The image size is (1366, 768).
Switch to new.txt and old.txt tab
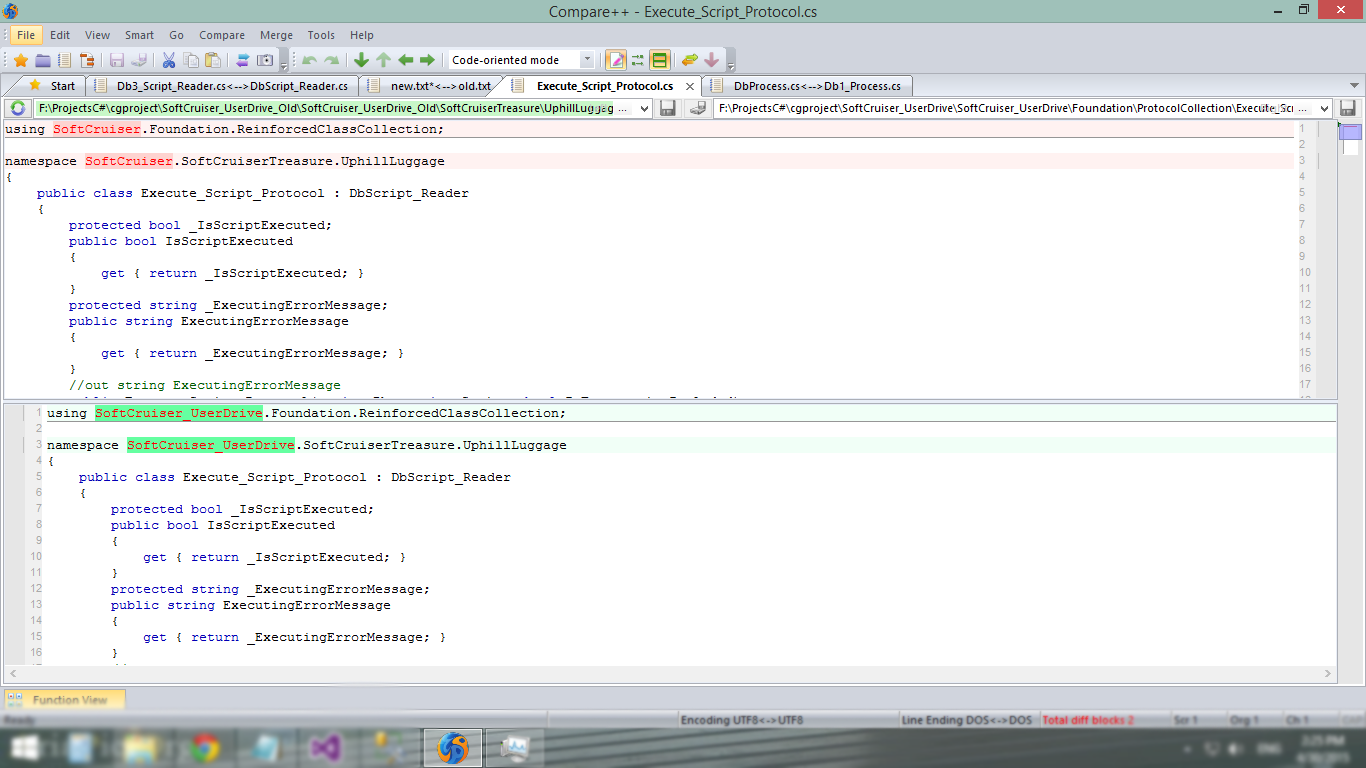click(431, 86)
